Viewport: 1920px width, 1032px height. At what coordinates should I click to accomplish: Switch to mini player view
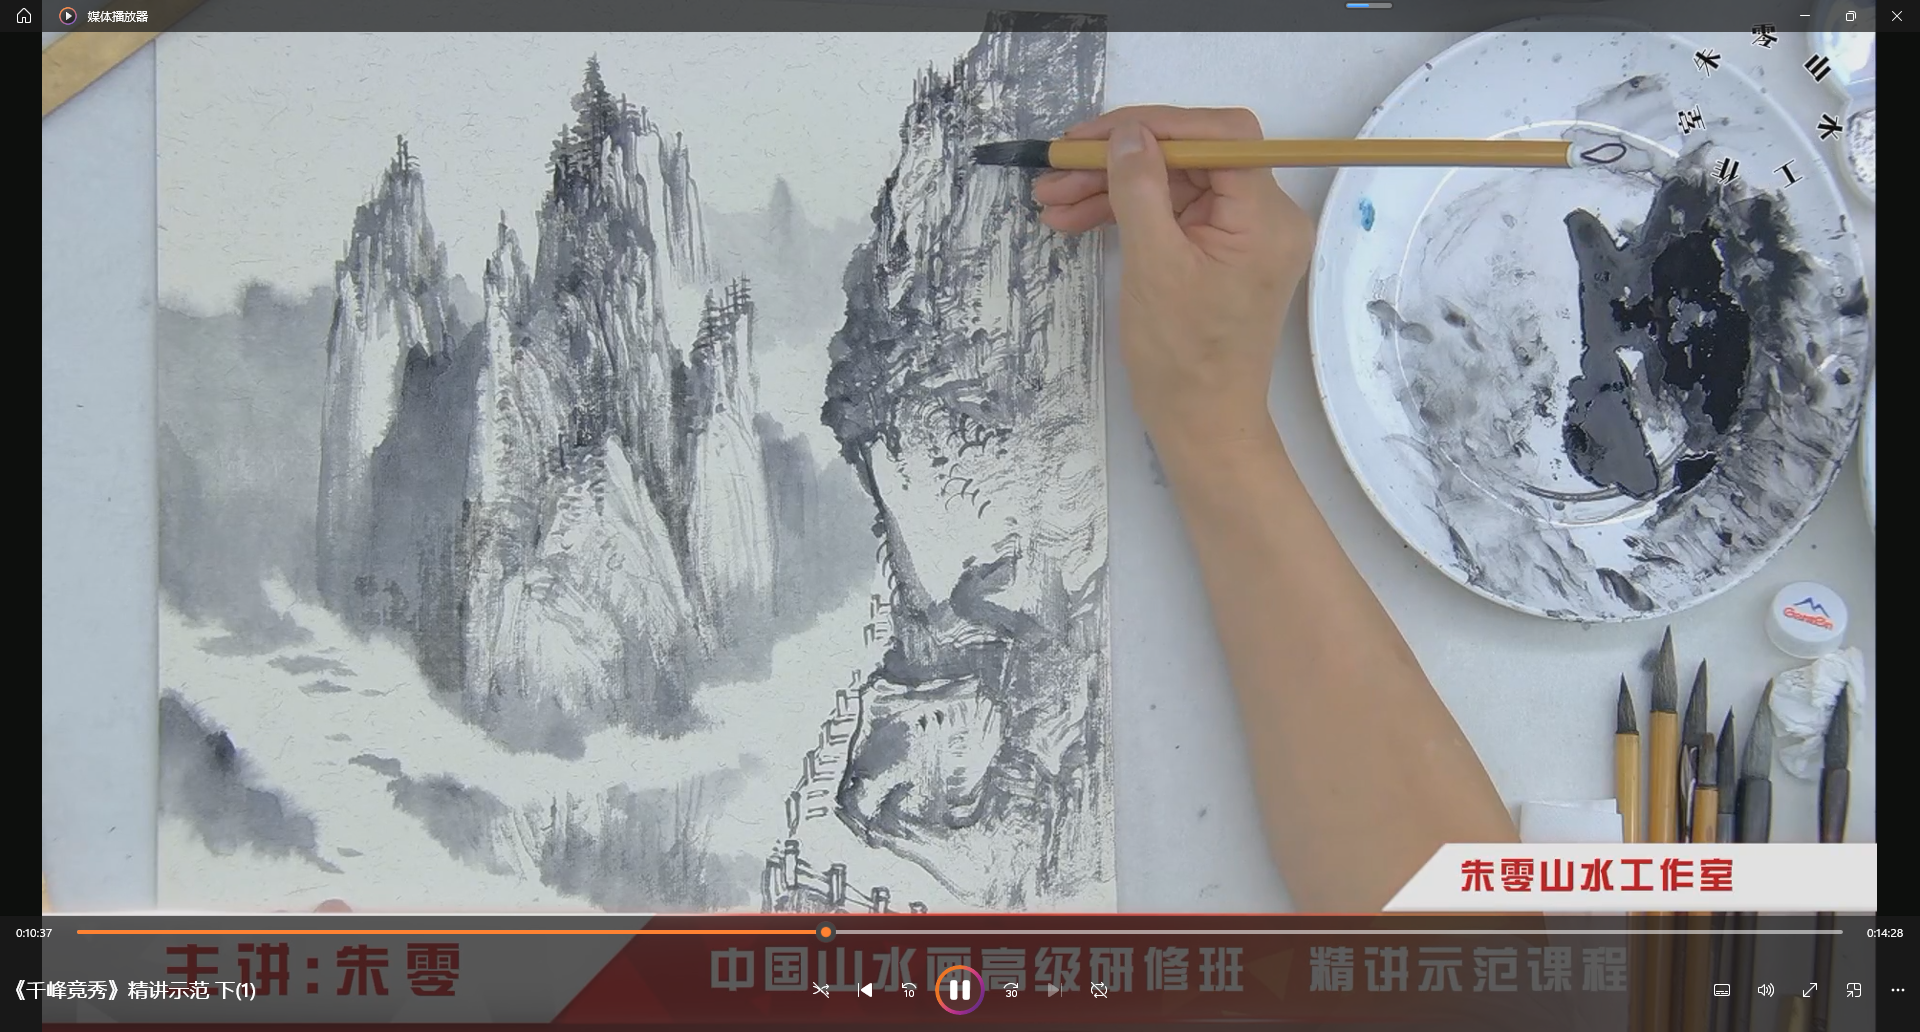click(x=1854, y=990)
